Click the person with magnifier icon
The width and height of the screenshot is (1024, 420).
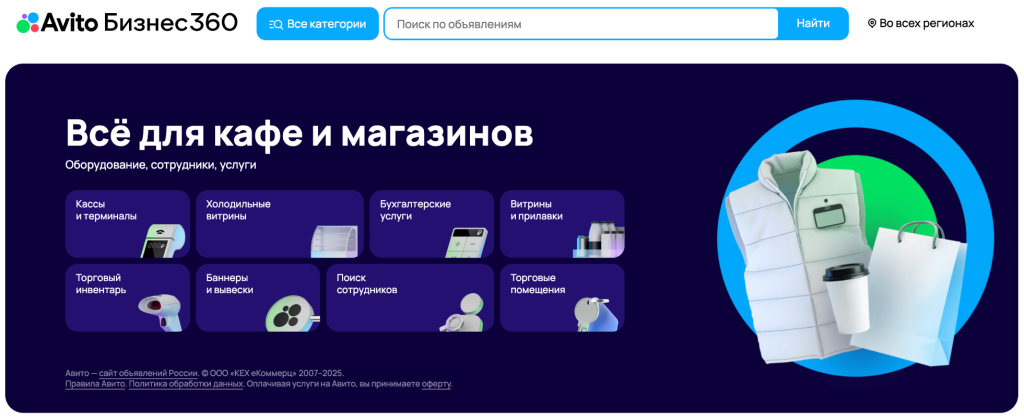[461, 314]
